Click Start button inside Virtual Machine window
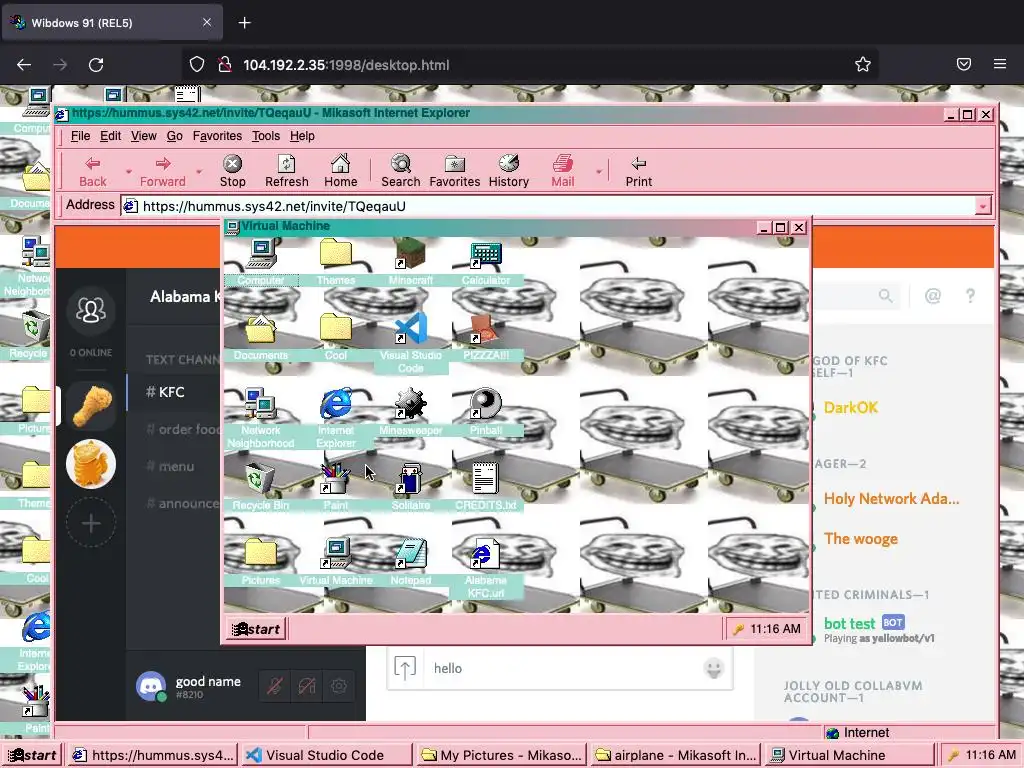Viewport: 1024px width, 768px height. 257,629
